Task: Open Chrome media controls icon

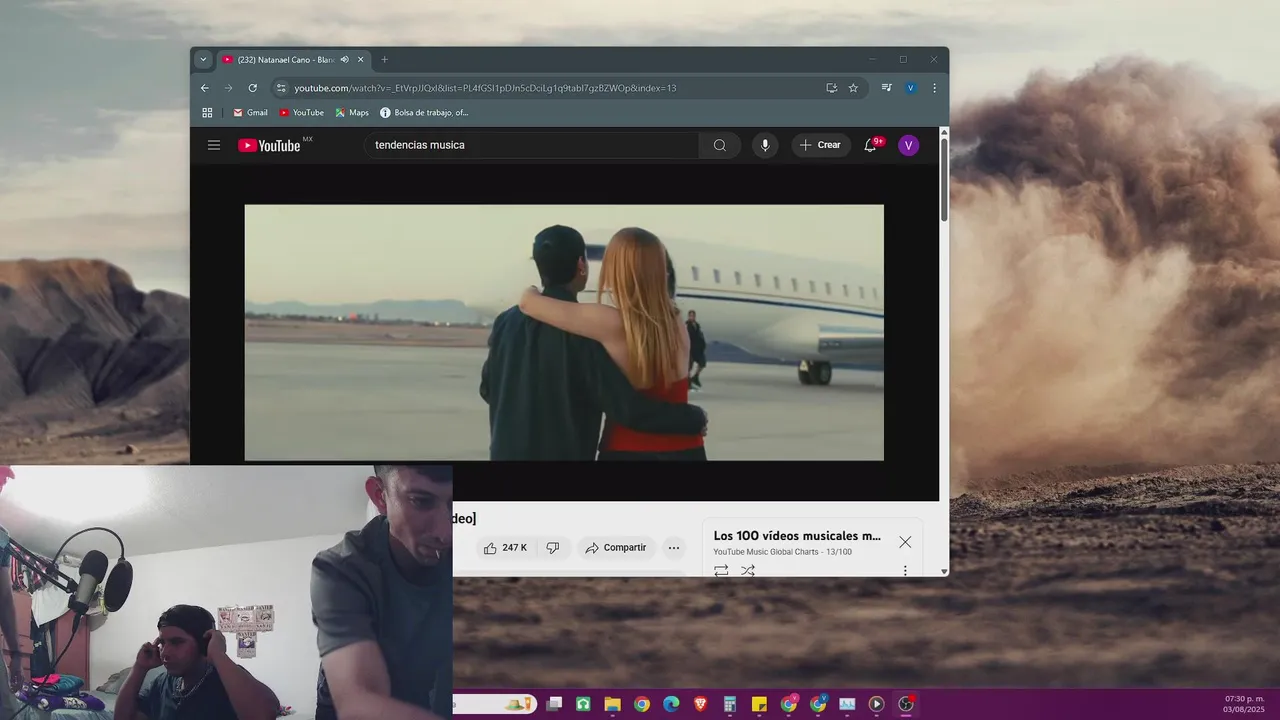Action: point(886,88)
